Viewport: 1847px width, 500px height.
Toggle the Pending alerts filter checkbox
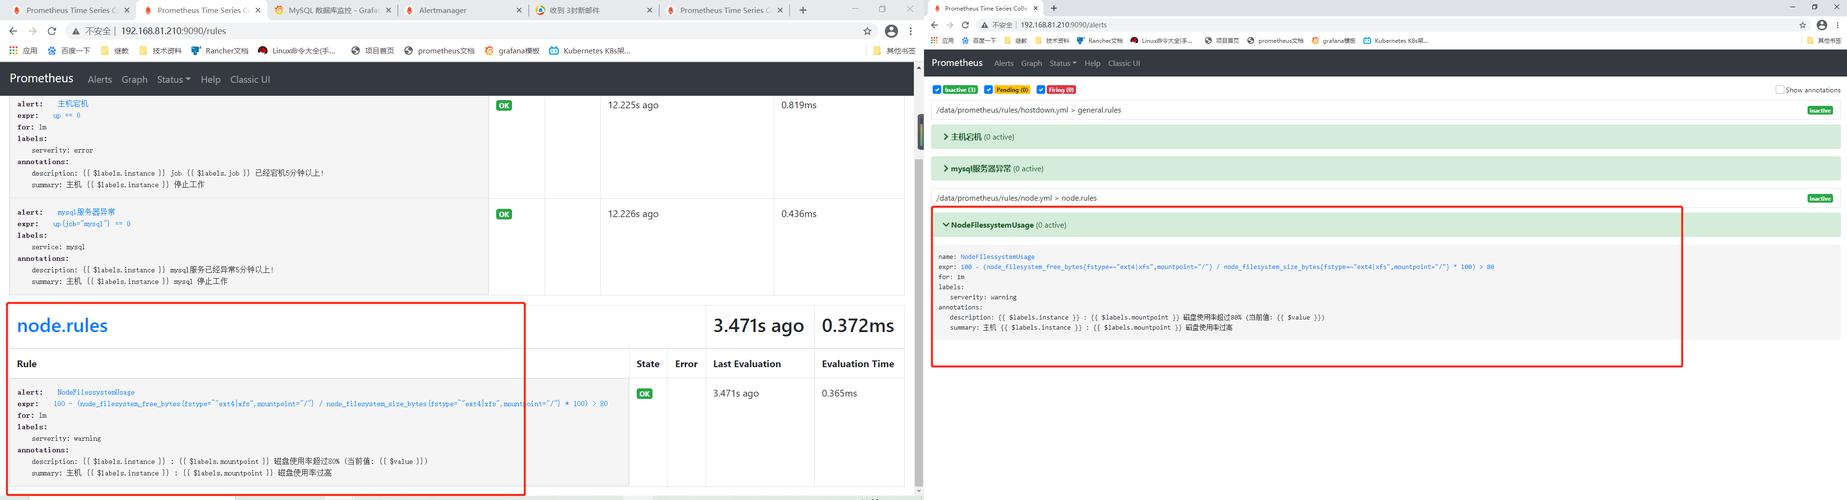[988, 90]
